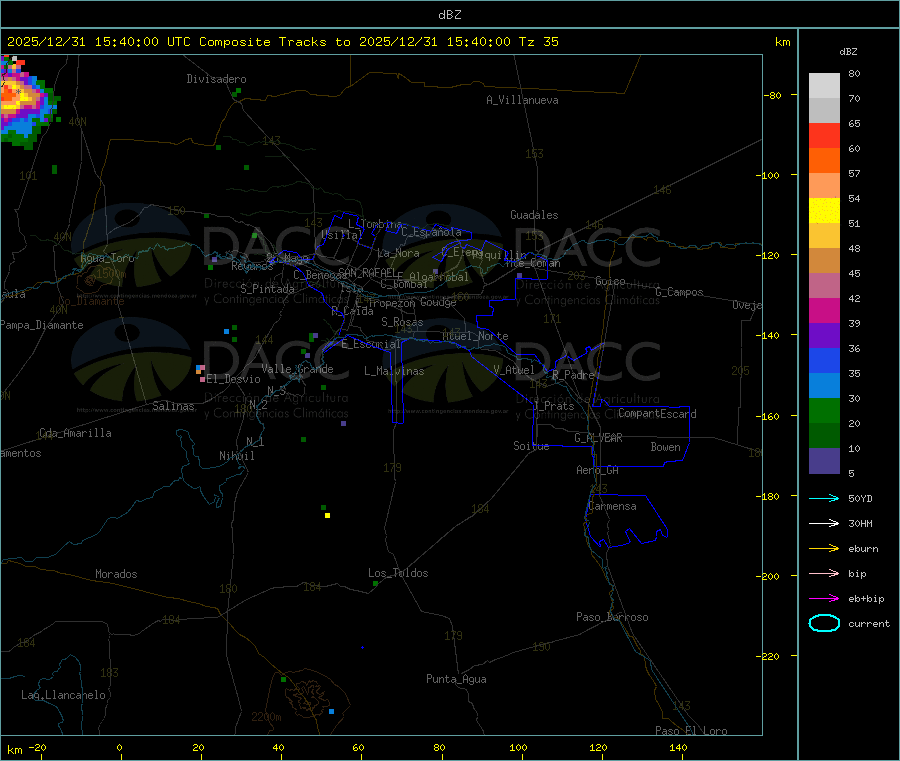Click the 2200m elevation contour label
This screenshot has width=900, height=761.
click(x=266, y=717)
